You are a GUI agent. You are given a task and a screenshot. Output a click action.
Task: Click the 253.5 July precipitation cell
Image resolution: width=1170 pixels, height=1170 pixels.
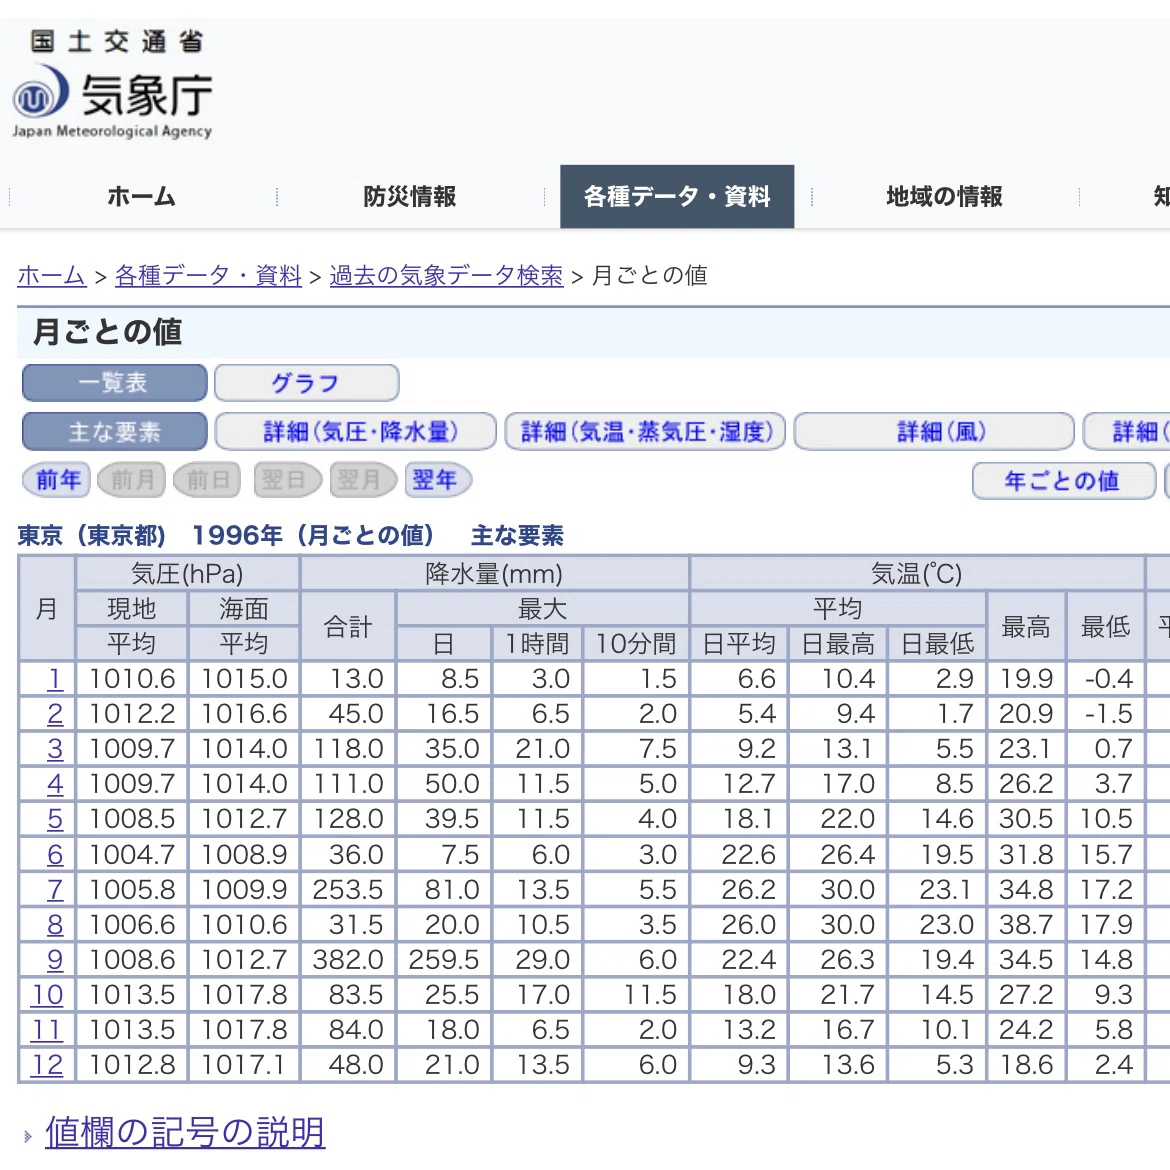pyautogui.click(x=348, y=889)
